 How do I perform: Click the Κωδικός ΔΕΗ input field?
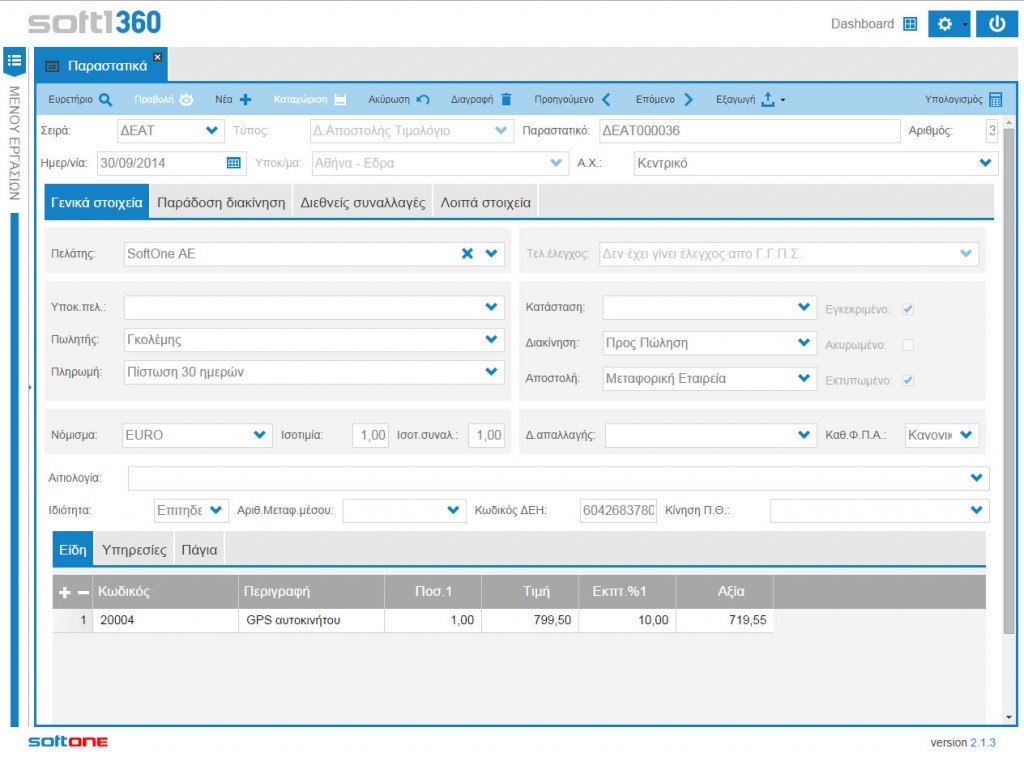[618, 510]
